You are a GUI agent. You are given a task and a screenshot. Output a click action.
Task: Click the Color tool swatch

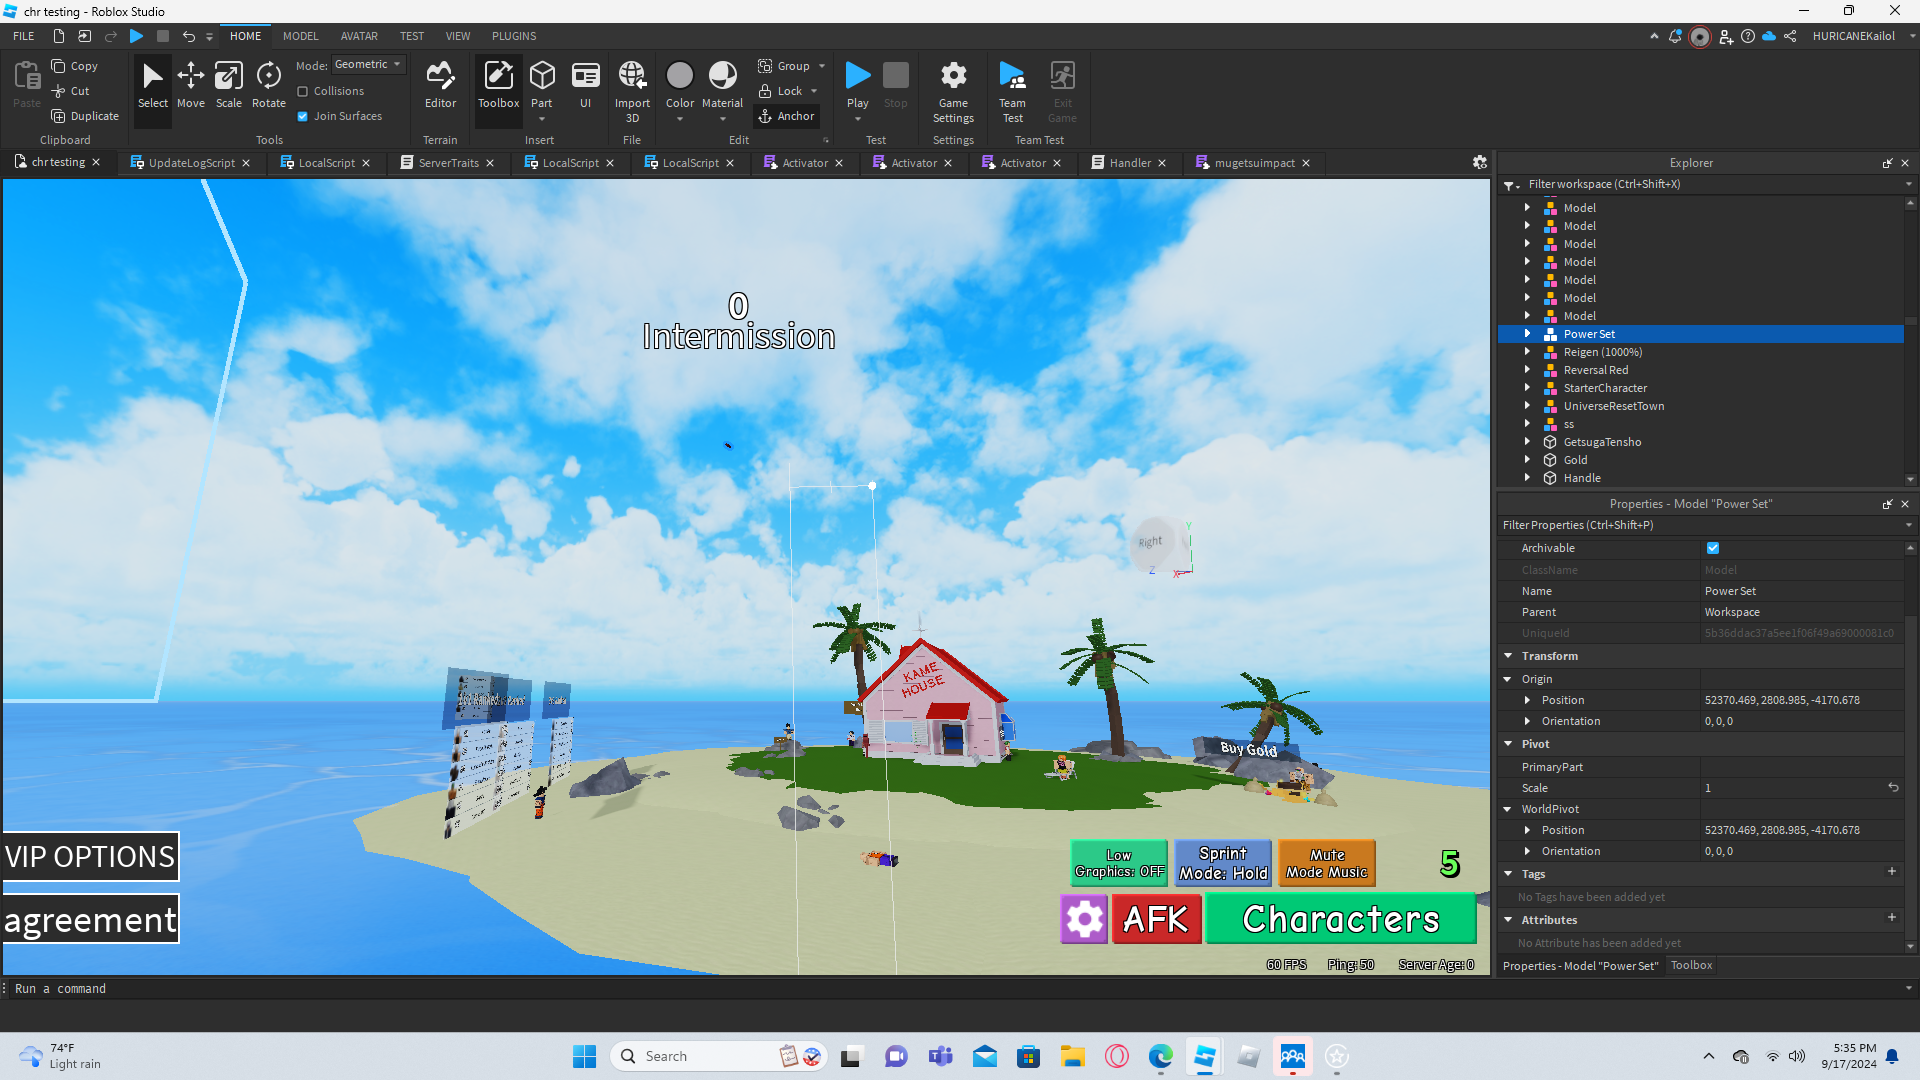point(680,76)
